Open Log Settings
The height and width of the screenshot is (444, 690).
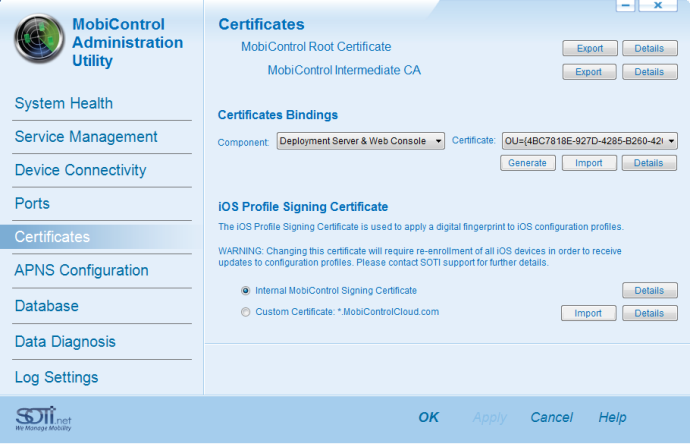(56, 377)
